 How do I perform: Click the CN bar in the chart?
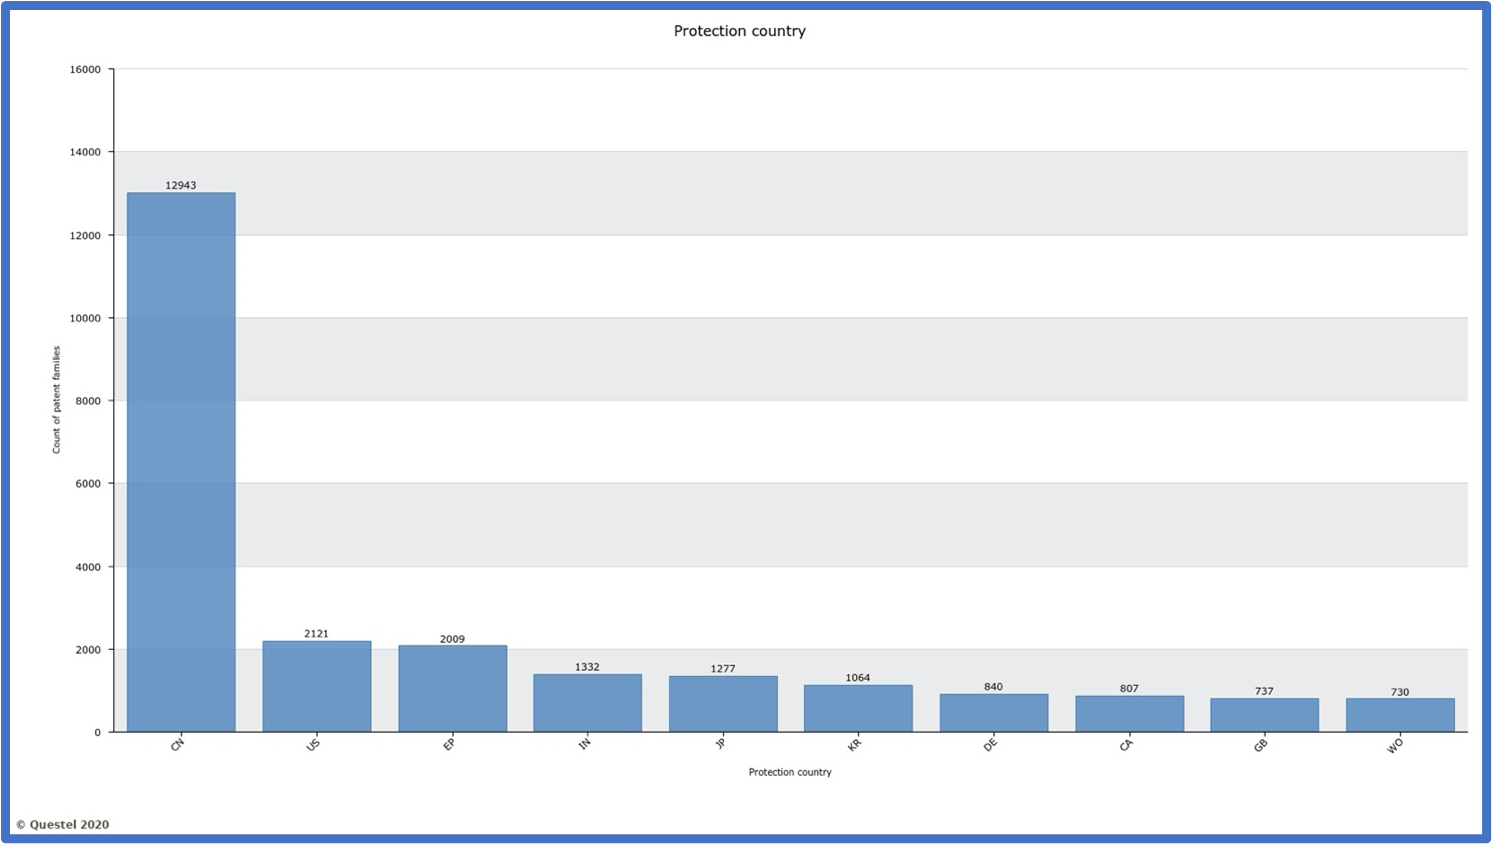tap(181, 462)
